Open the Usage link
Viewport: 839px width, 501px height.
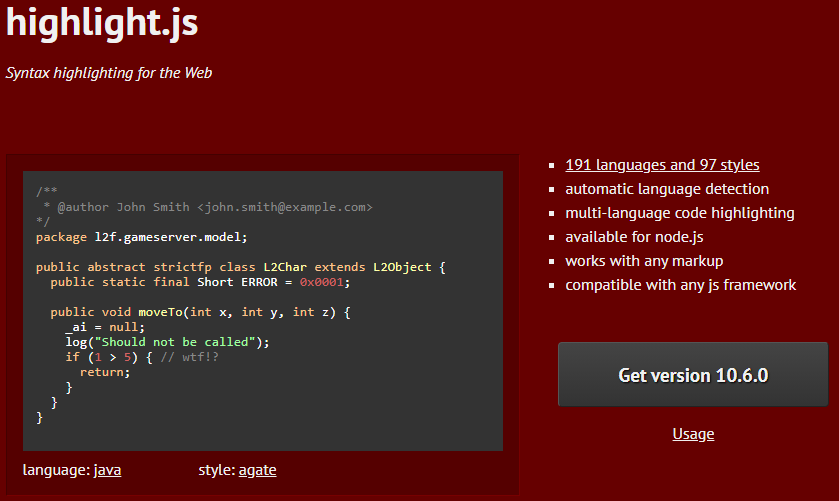[x=693, y=434]
